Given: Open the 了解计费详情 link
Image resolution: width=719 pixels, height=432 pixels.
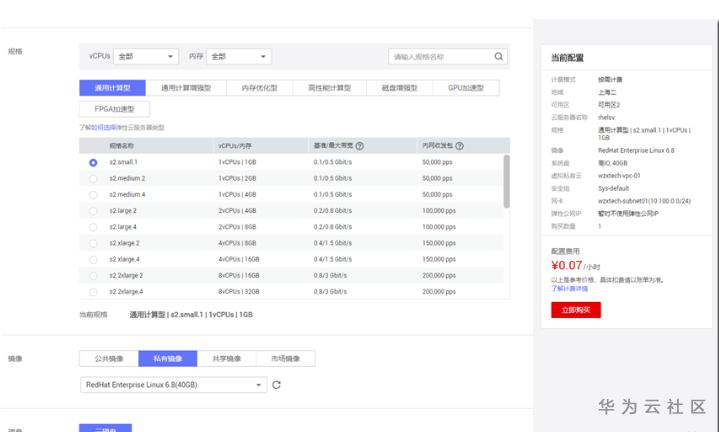Looking at the screenshot, I should coord(570,288).
